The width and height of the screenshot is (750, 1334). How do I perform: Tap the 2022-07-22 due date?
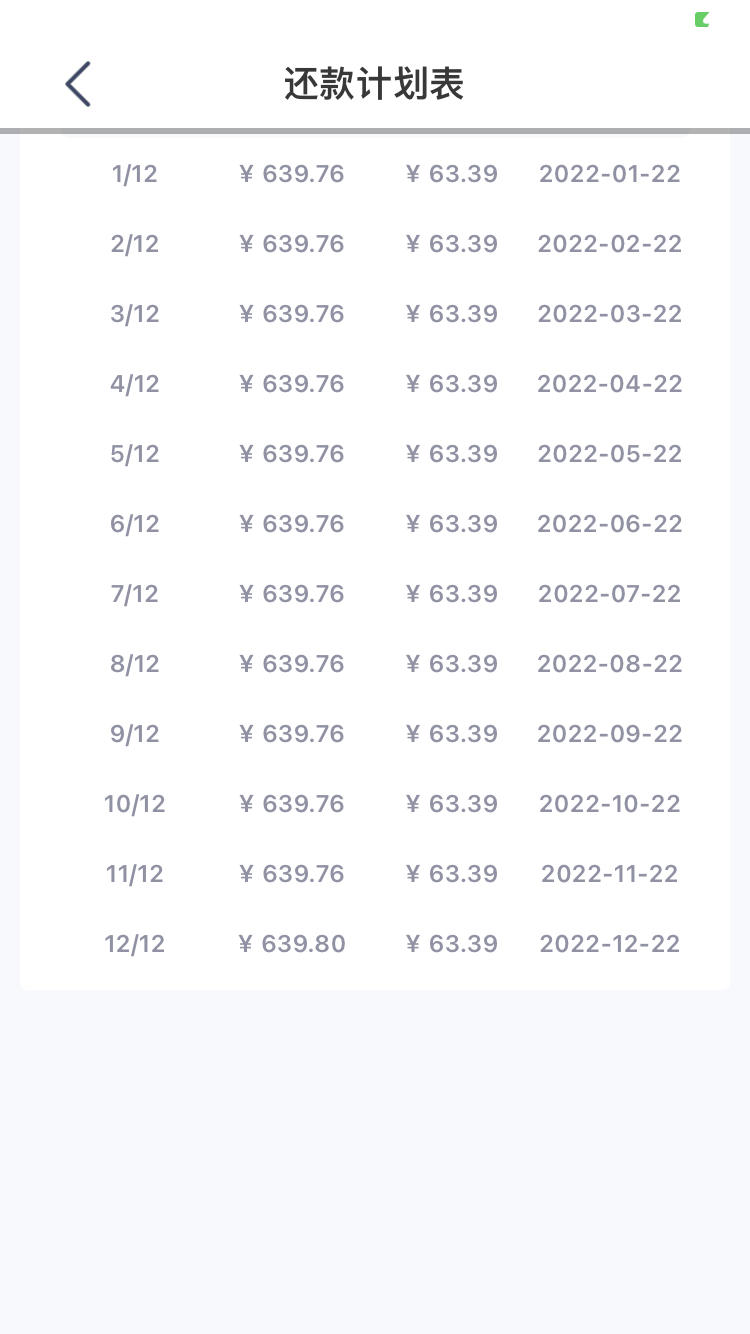click(x=610, y=594)
